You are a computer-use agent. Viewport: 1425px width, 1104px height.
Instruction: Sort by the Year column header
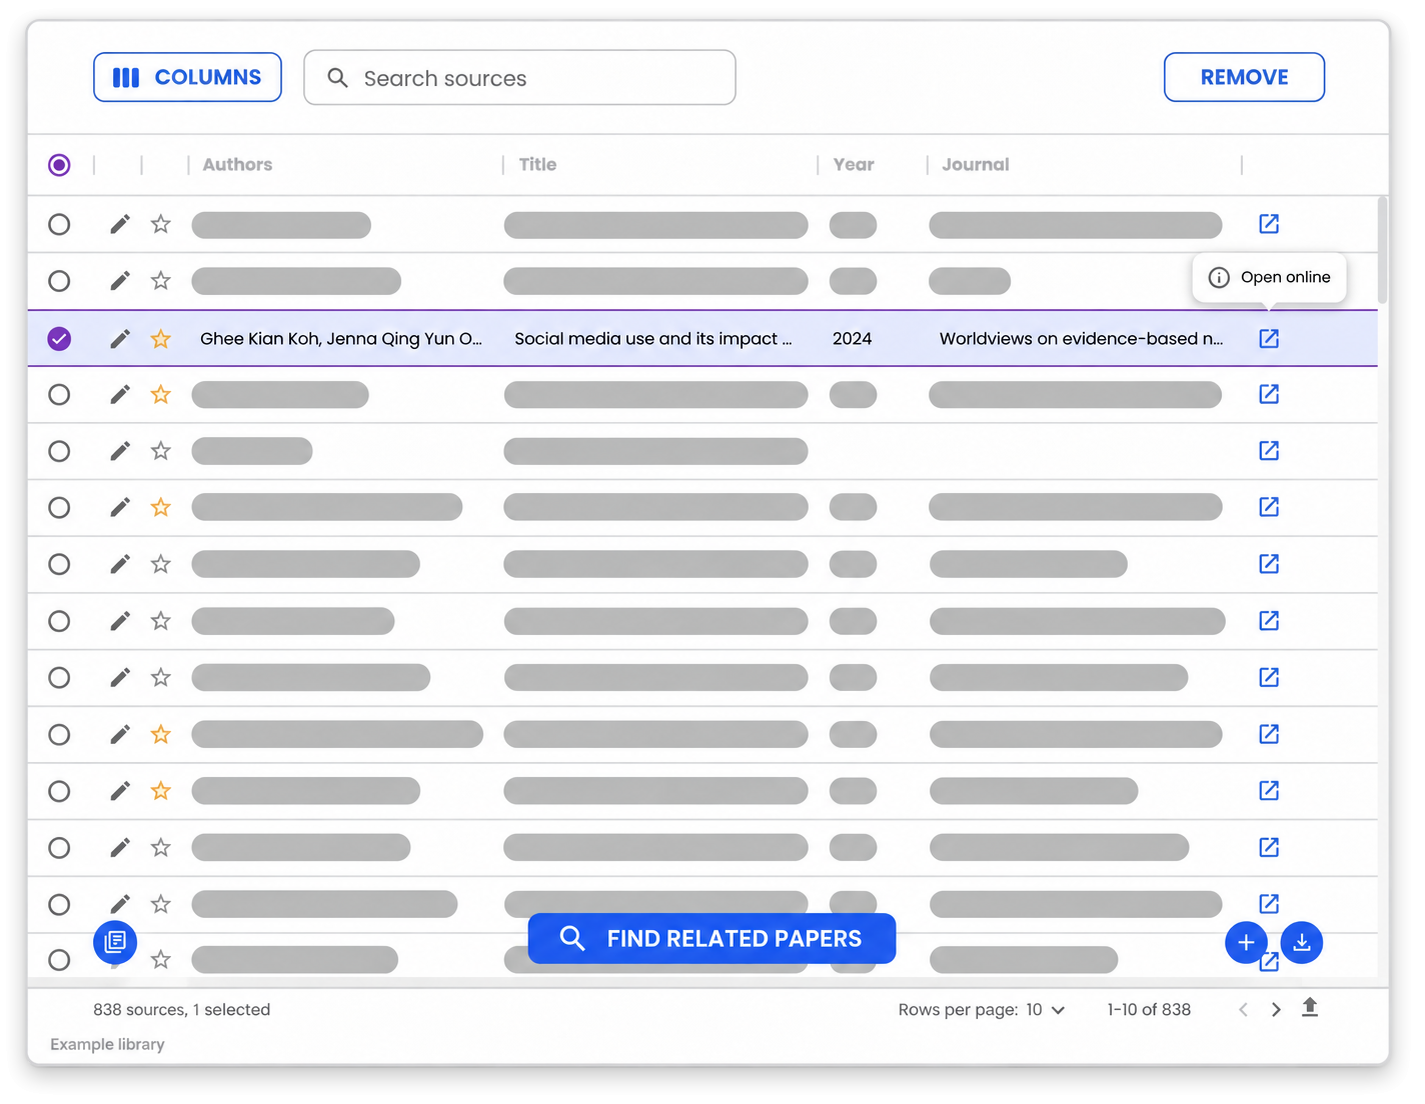tap(853, 164)
